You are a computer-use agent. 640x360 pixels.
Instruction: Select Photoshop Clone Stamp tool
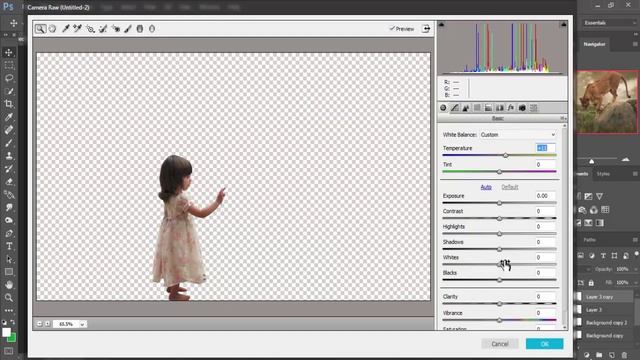(x=9, y=156)
